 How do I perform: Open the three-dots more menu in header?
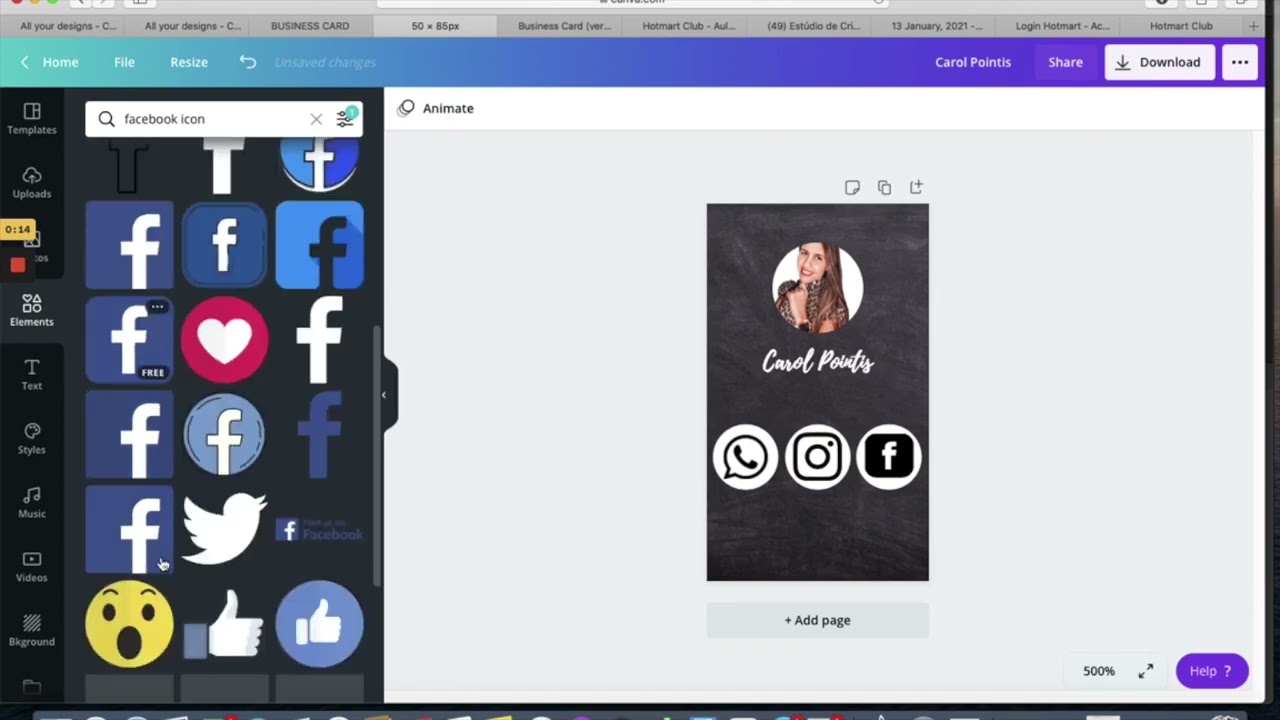pyautogui.click(x=1240, y=62)
